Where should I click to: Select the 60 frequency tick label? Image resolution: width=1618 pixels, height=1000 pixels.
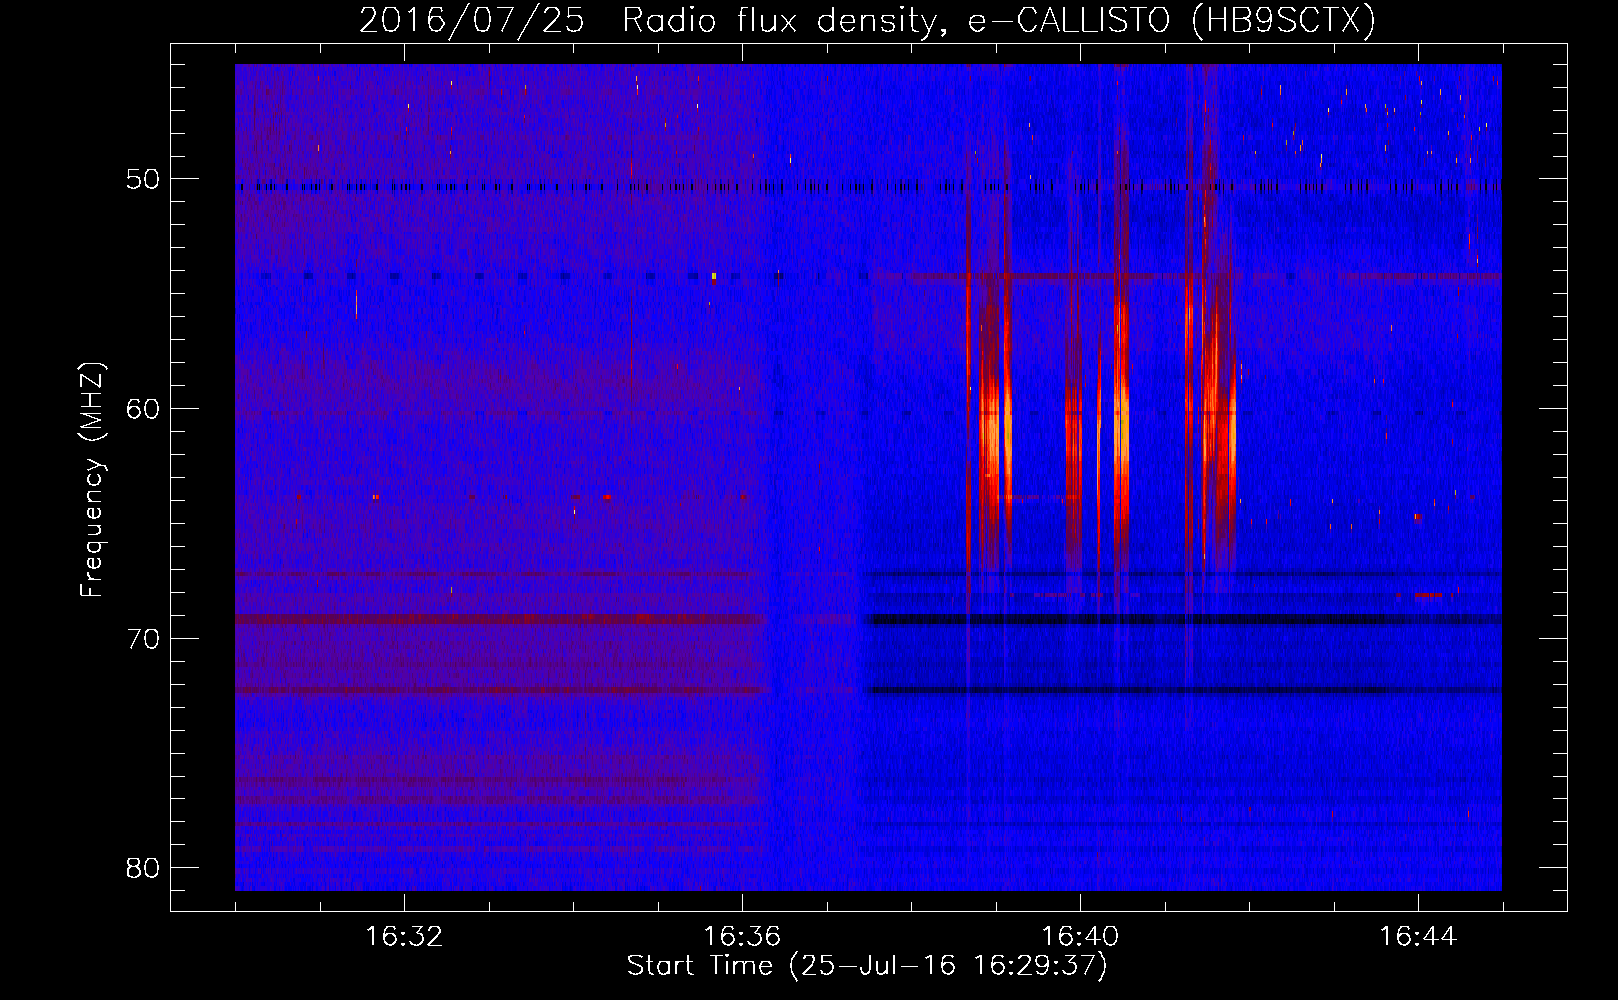tap(143, 409)
